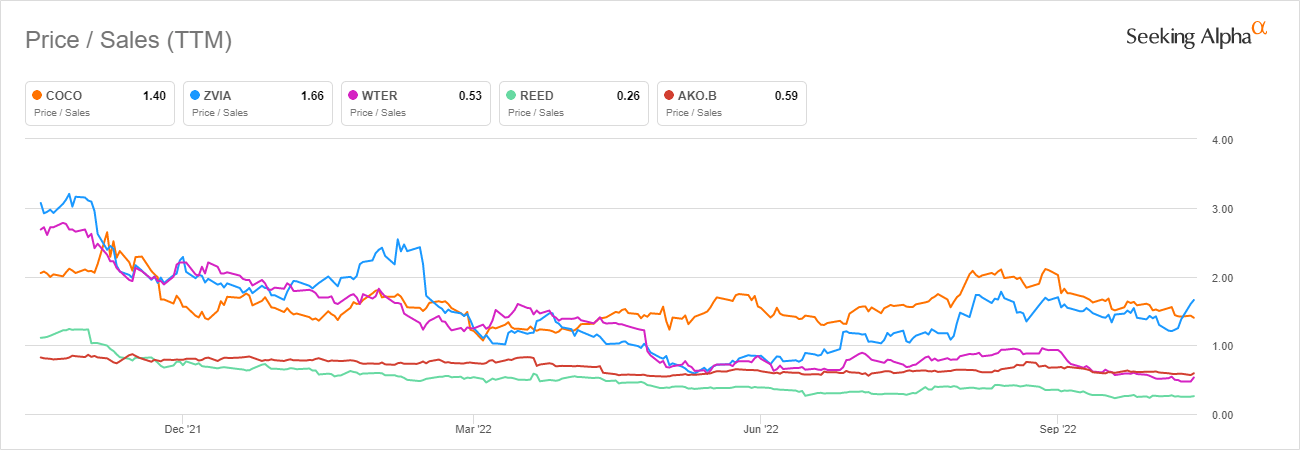Click the red AKO.B legend dot
The height and width of the screenshot is (450, 1300).
(x=669, y=95)
